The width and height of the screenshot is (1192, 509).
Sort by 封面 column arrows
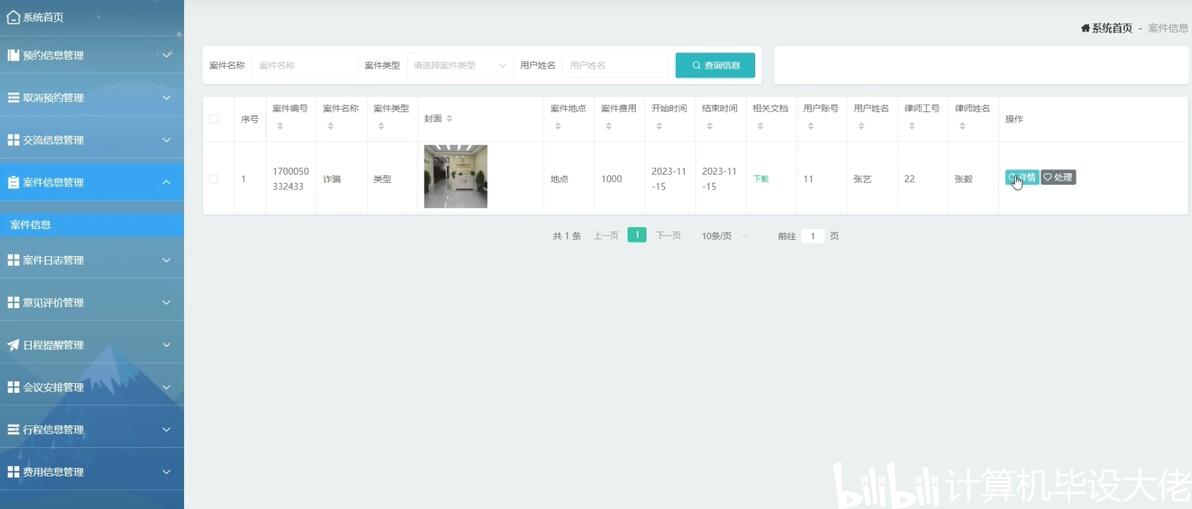pyautogui.click(x=449, y=119)
